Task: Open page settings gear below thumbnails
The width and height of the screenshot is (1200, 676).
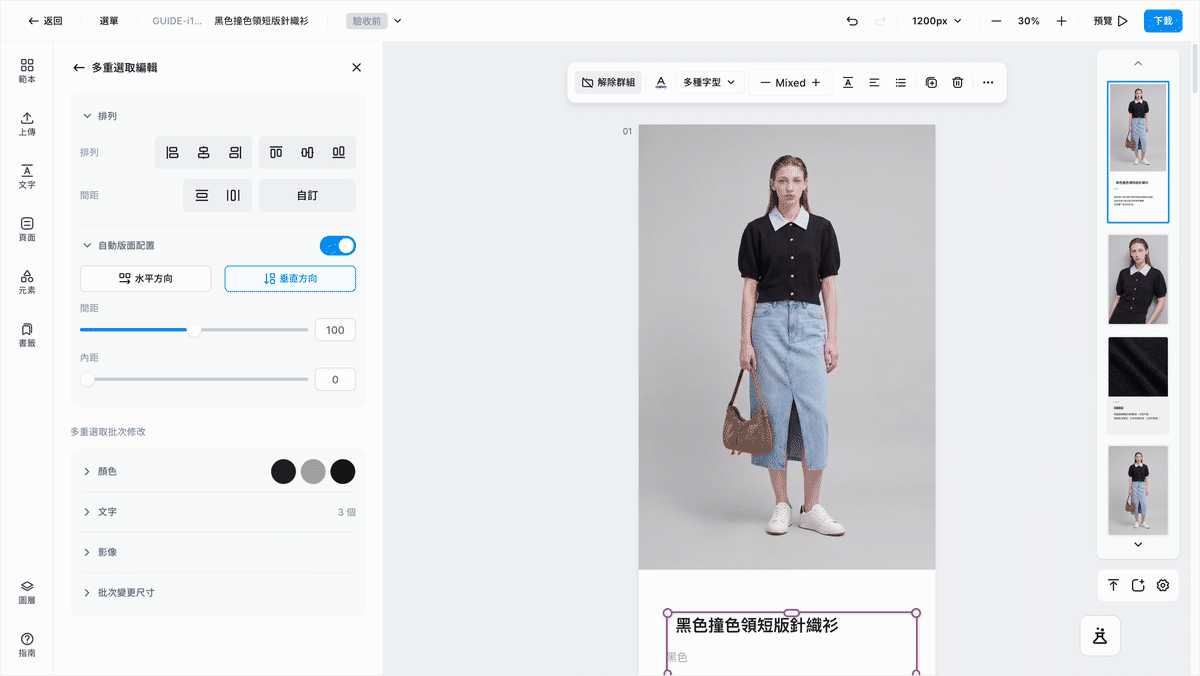Action: click(1163, 586)
